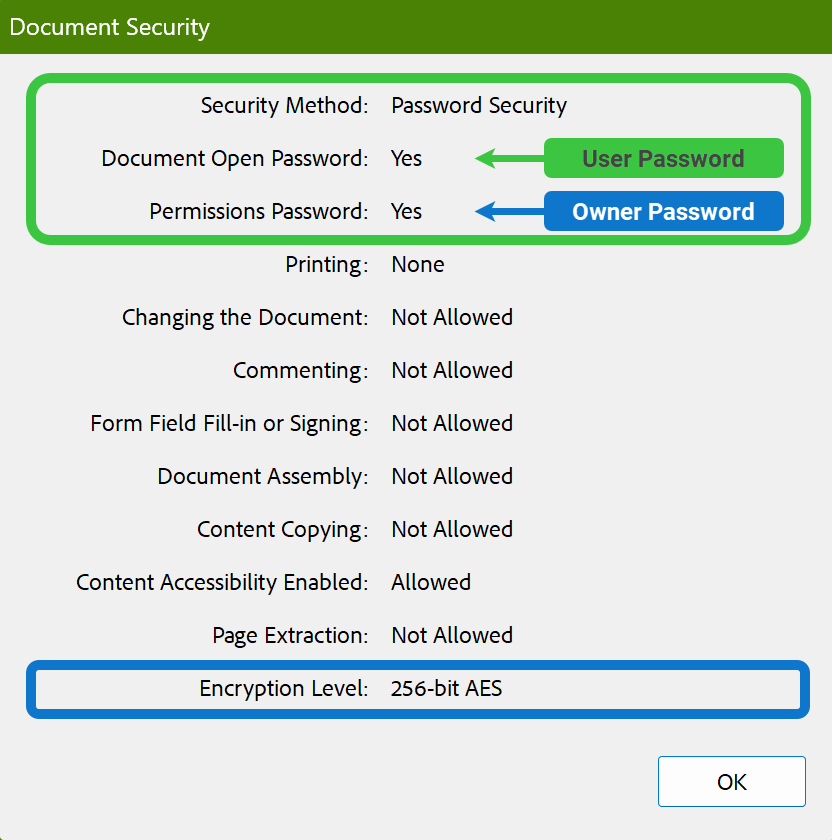Click the green arrow pointing at Document Open Password
Viewport: 832px width, 840px height.
coord(508,158)
